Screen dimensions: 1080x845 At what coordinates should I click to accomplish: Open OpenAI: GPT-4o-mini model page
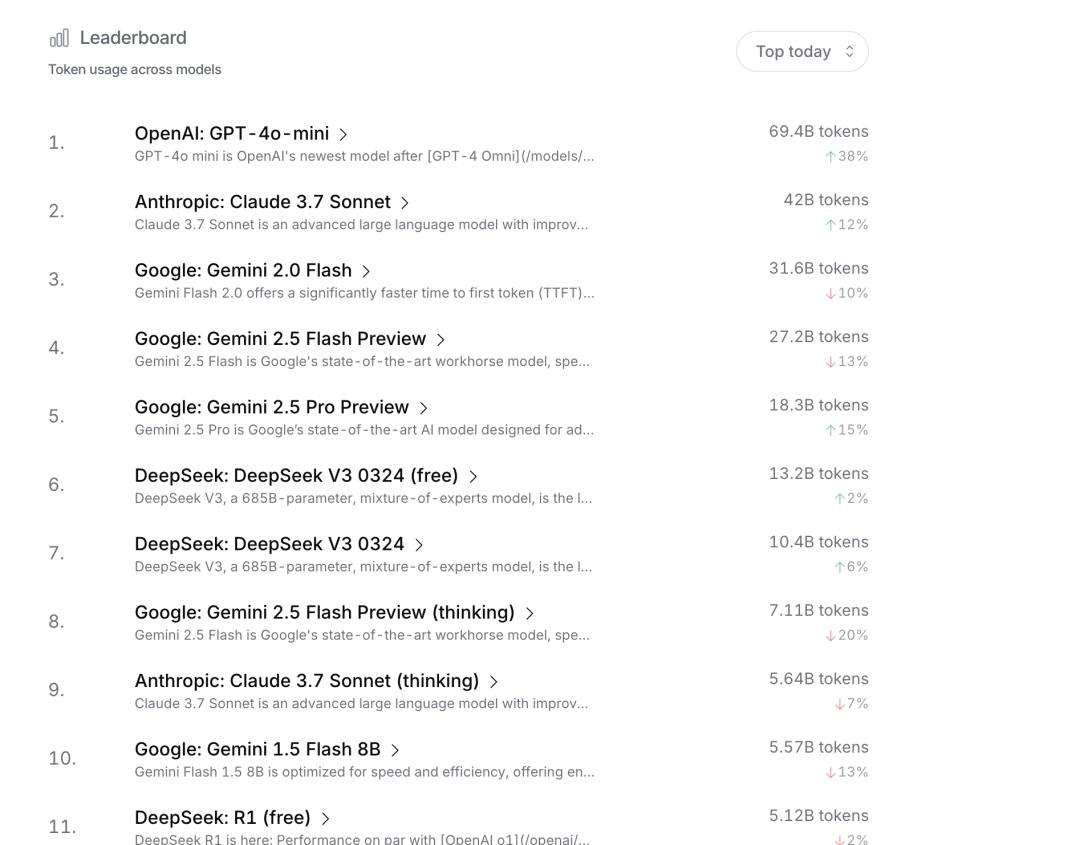pyautogui.click(x=232, y=134)
